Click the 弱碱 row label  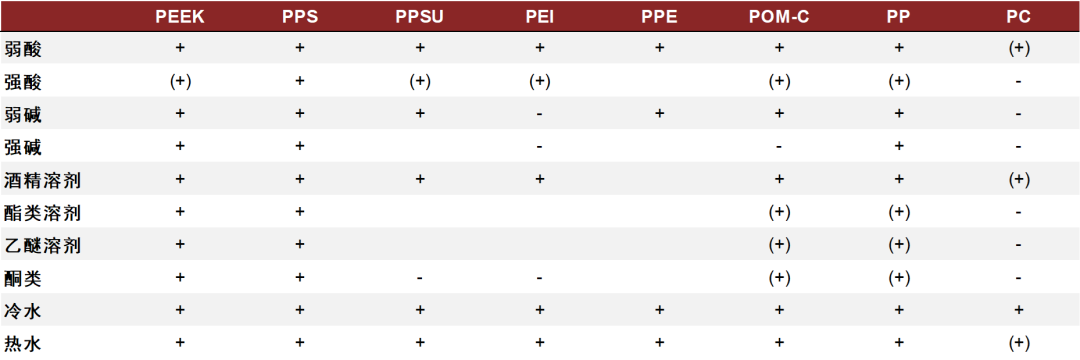click(x=23, y=114)
